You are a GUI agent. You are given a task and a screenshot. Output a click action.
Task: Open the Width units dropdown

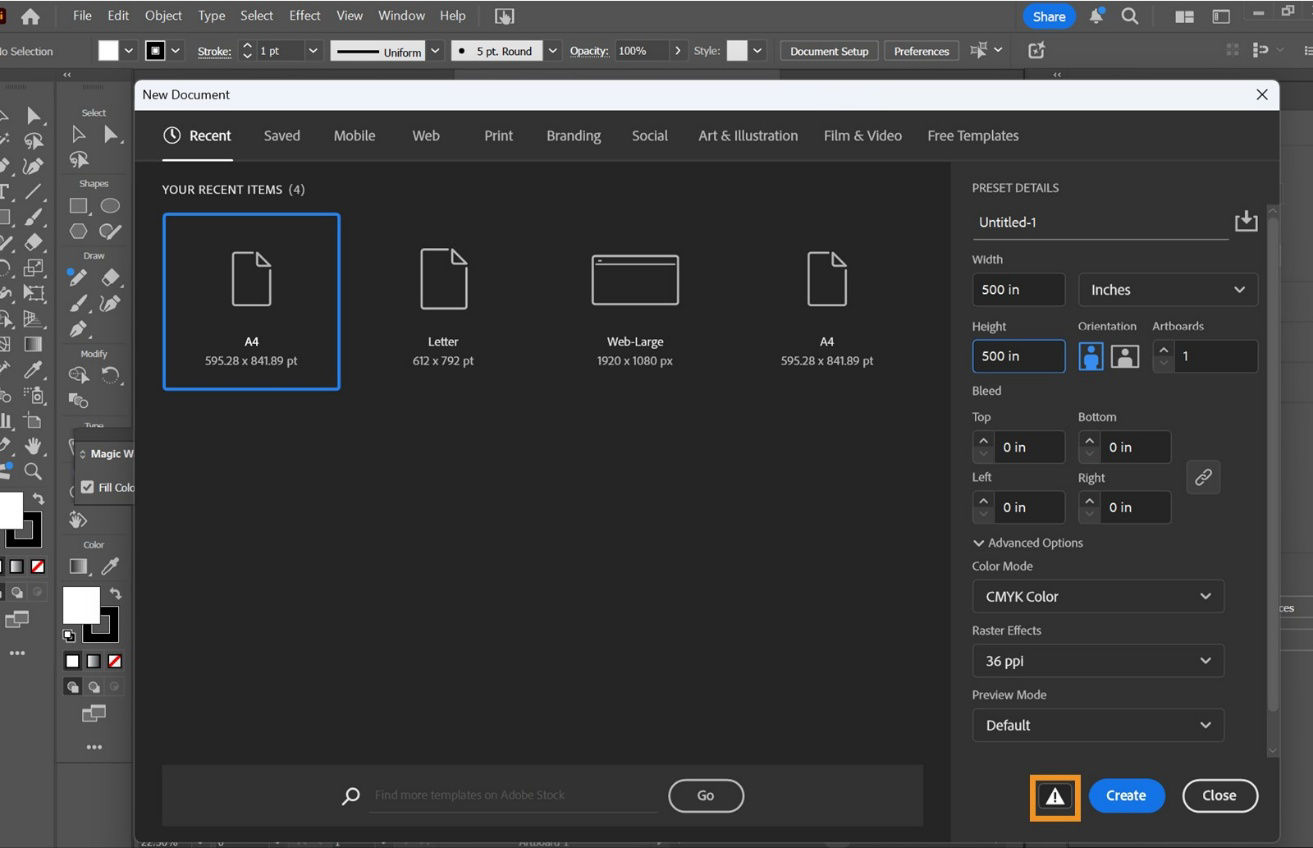[1166, 289]
